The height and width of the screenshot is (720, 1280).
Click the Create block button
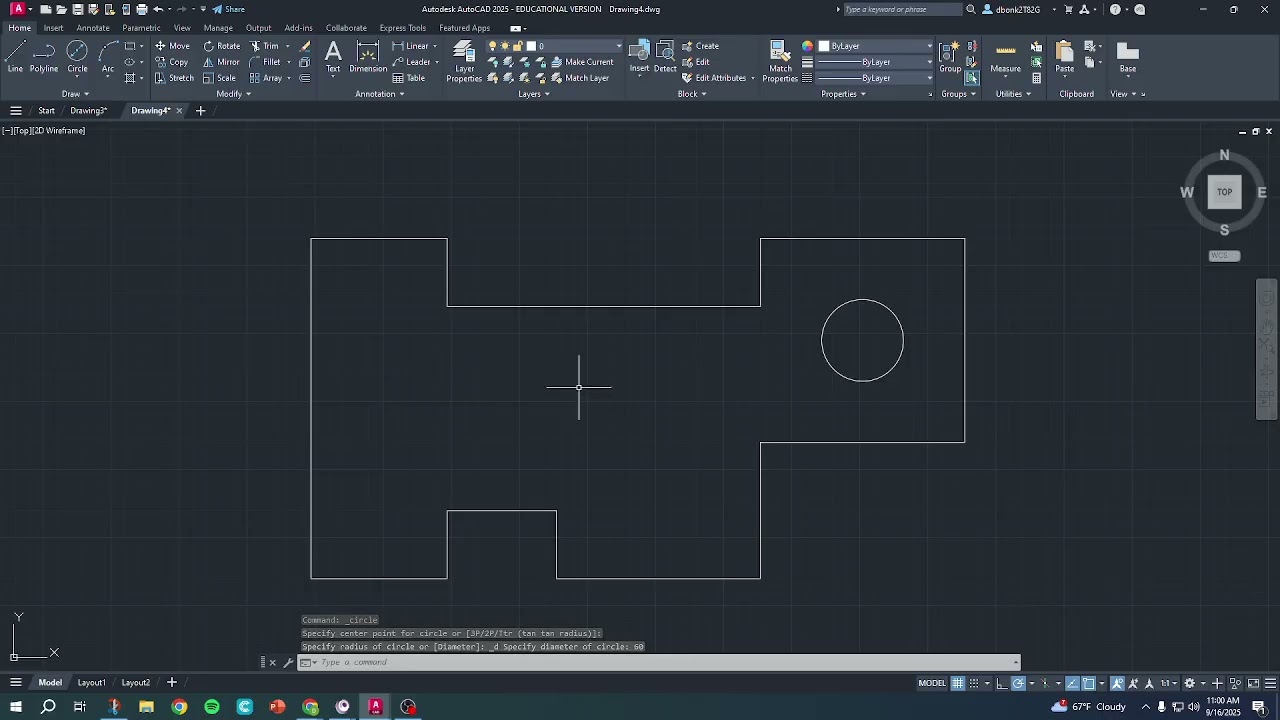(x=700, y=46)
